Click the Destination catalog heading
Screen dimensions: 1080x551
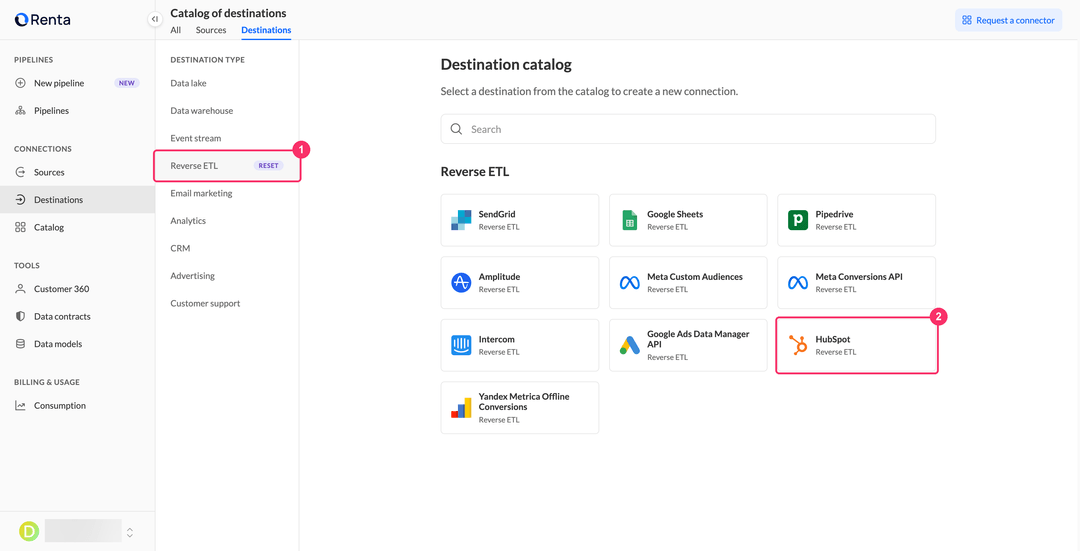[x=506, y=65]
